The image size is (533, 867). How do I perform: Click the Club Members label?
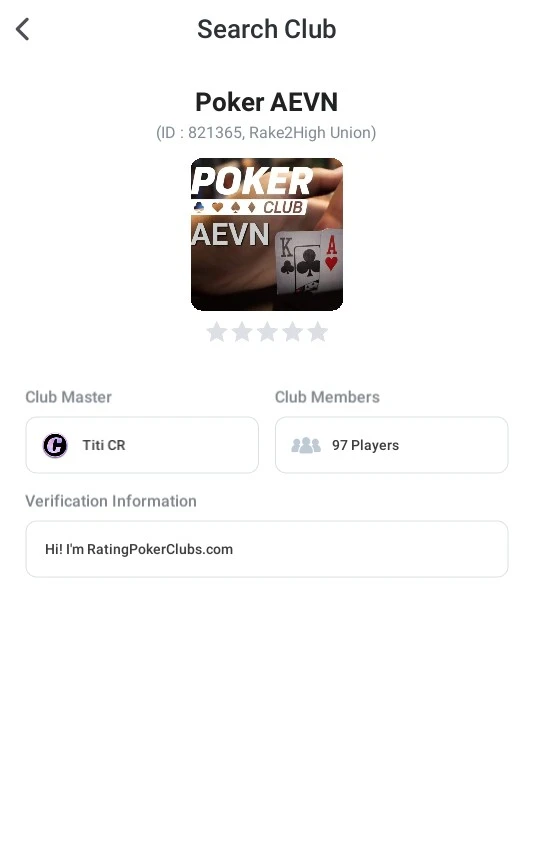coord(327,397)
